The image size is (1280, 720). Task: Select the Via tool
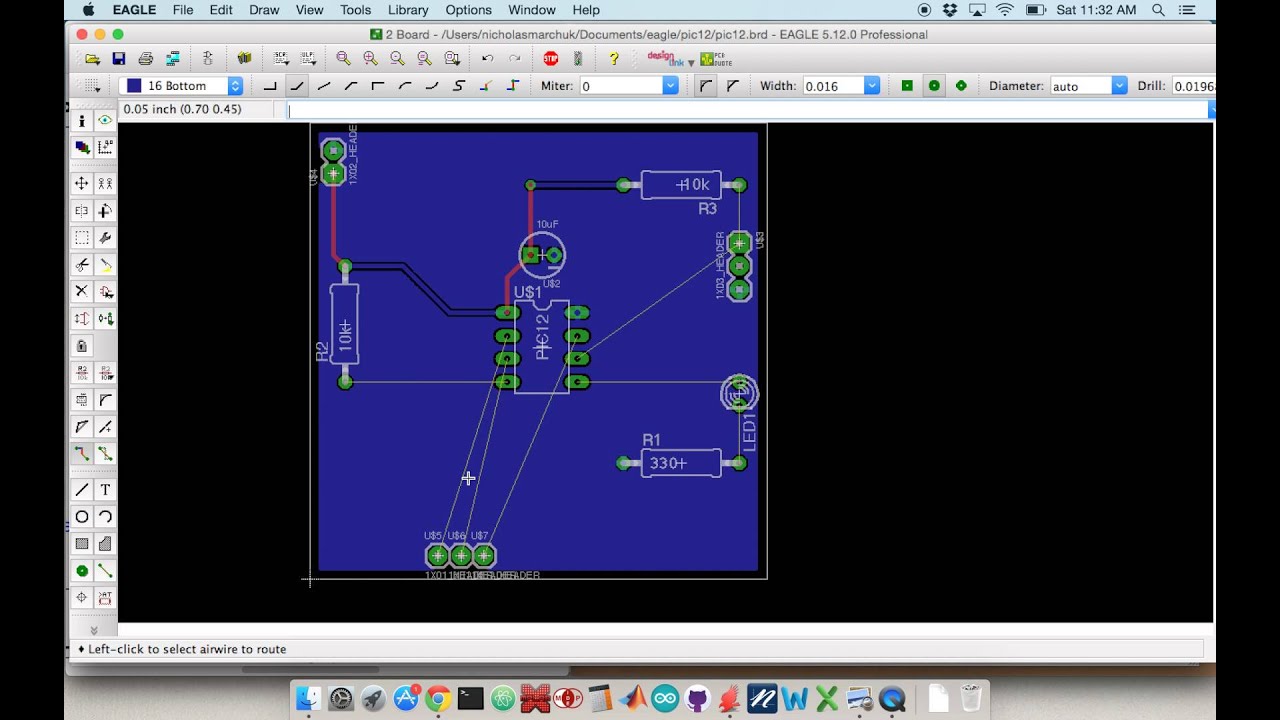click(x=81, y=571)
